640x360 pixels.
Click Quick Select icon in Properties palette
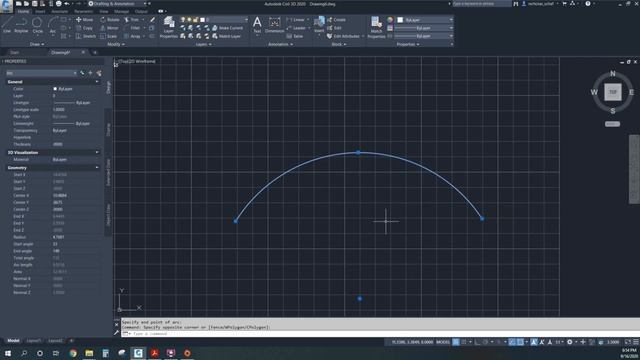point(98,73)
